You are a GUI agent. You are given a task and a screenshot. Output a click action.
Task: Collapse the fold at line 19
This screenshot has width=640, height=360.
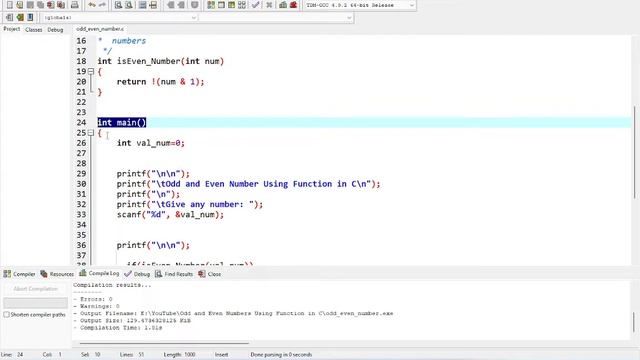(91, 71)
